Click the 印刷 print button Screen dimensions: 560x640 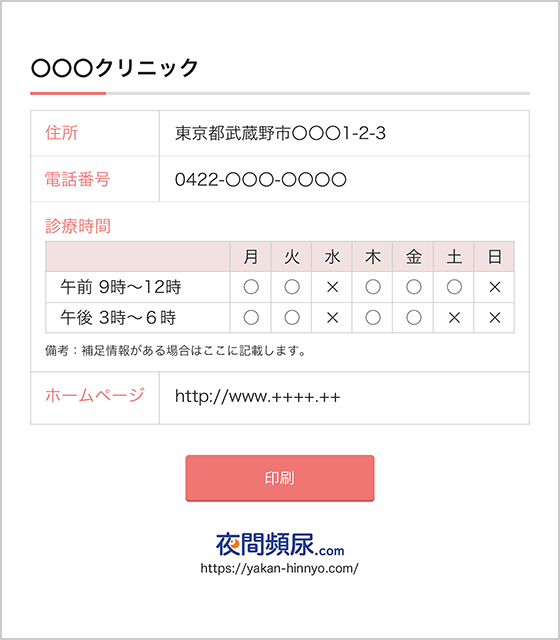click(x=280, y=478)
